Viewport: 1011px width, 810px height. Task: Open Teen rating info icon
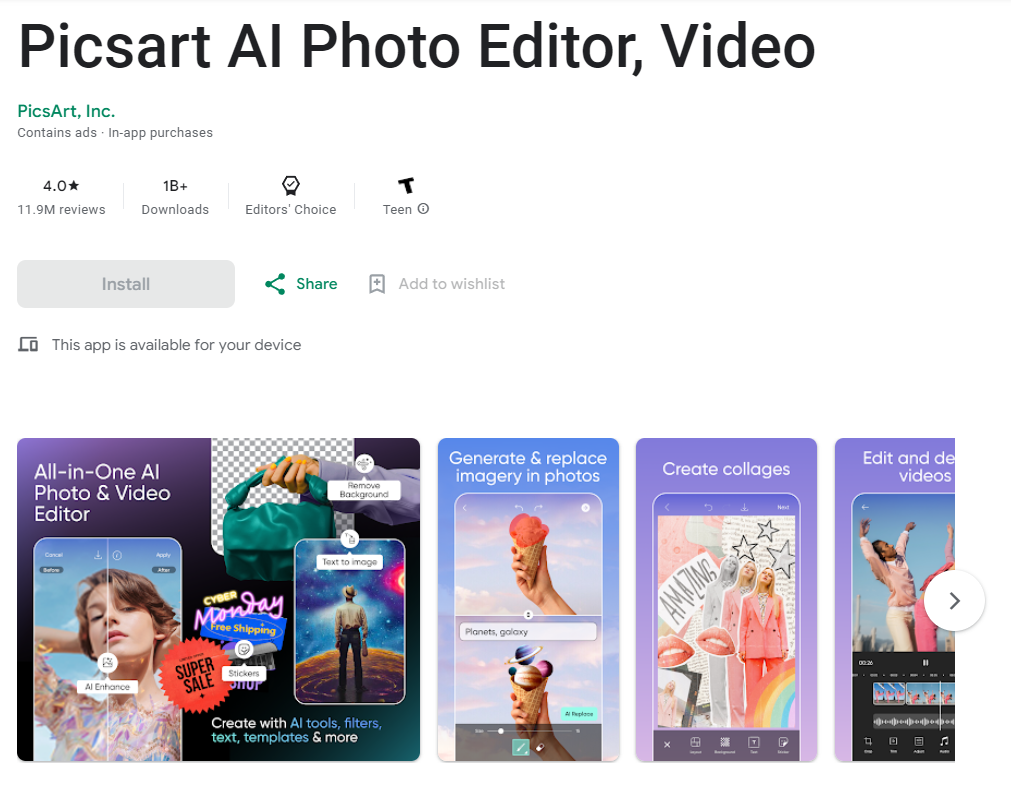pyautogui.click(x=423, y=209)
